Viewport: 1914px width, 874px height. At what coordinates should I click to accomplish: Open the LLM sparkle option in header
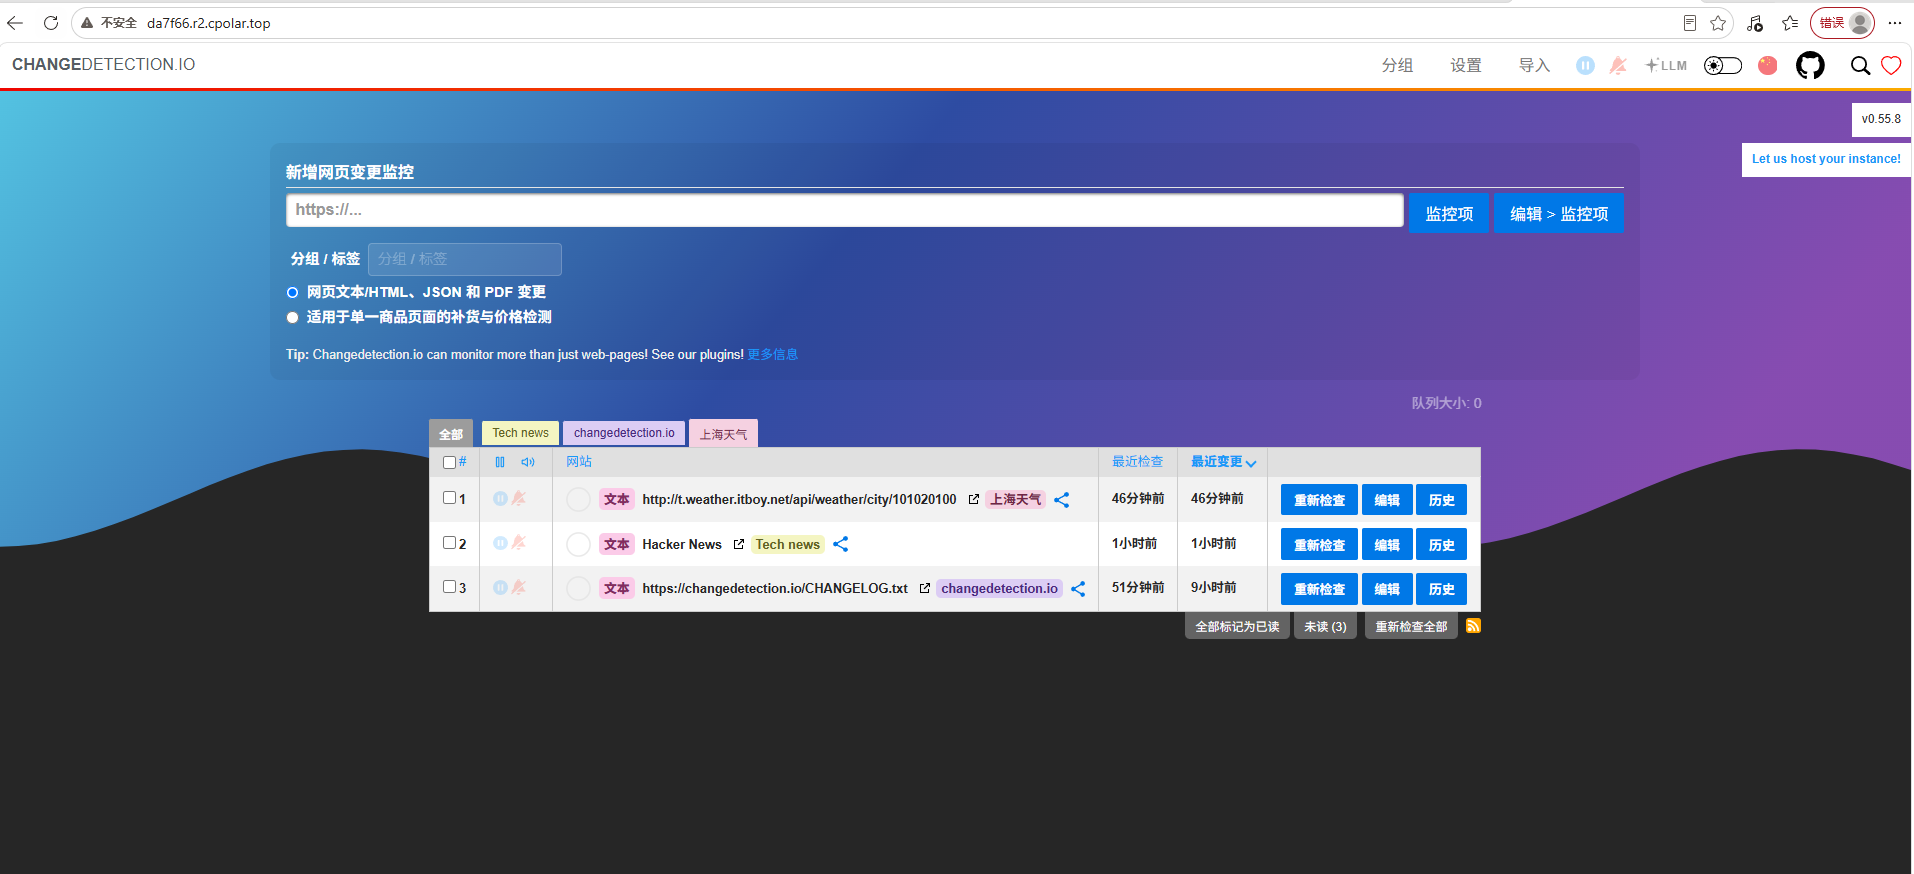tap(1666, 65)
